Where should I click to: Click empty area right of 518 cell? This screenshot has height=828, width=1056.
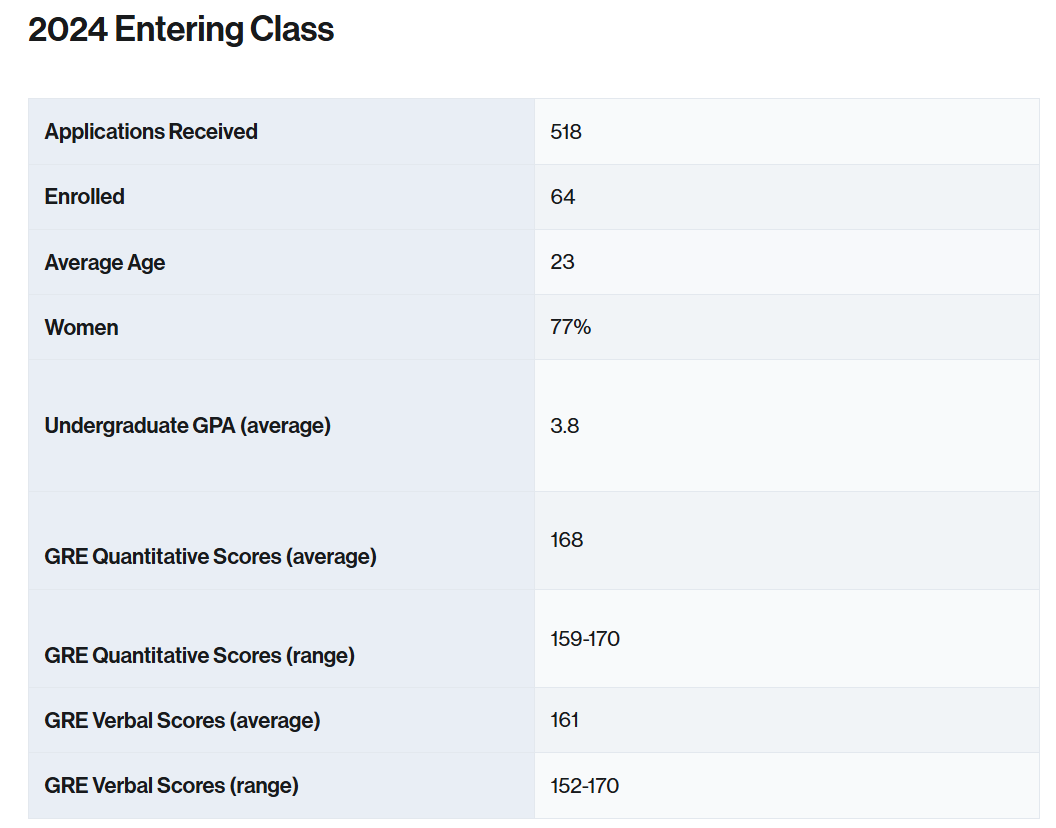(x=808, y=131)
